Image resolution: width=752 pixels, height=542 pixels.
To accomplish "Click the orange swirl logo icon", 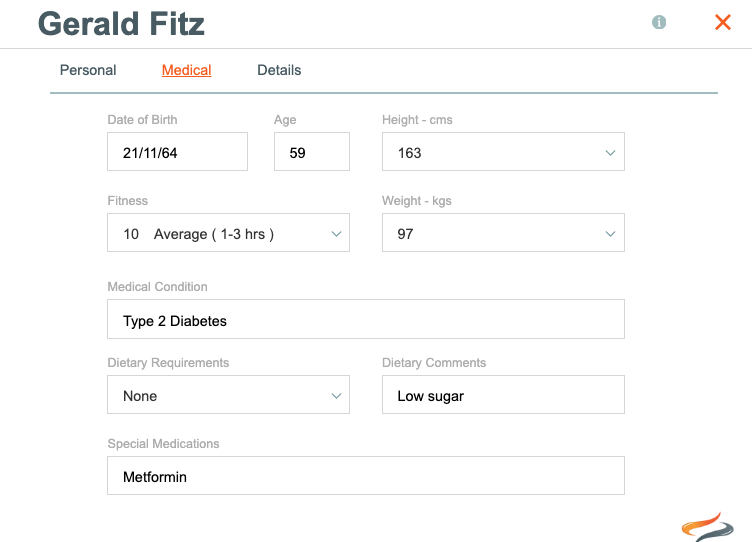I will click(707, 527).
